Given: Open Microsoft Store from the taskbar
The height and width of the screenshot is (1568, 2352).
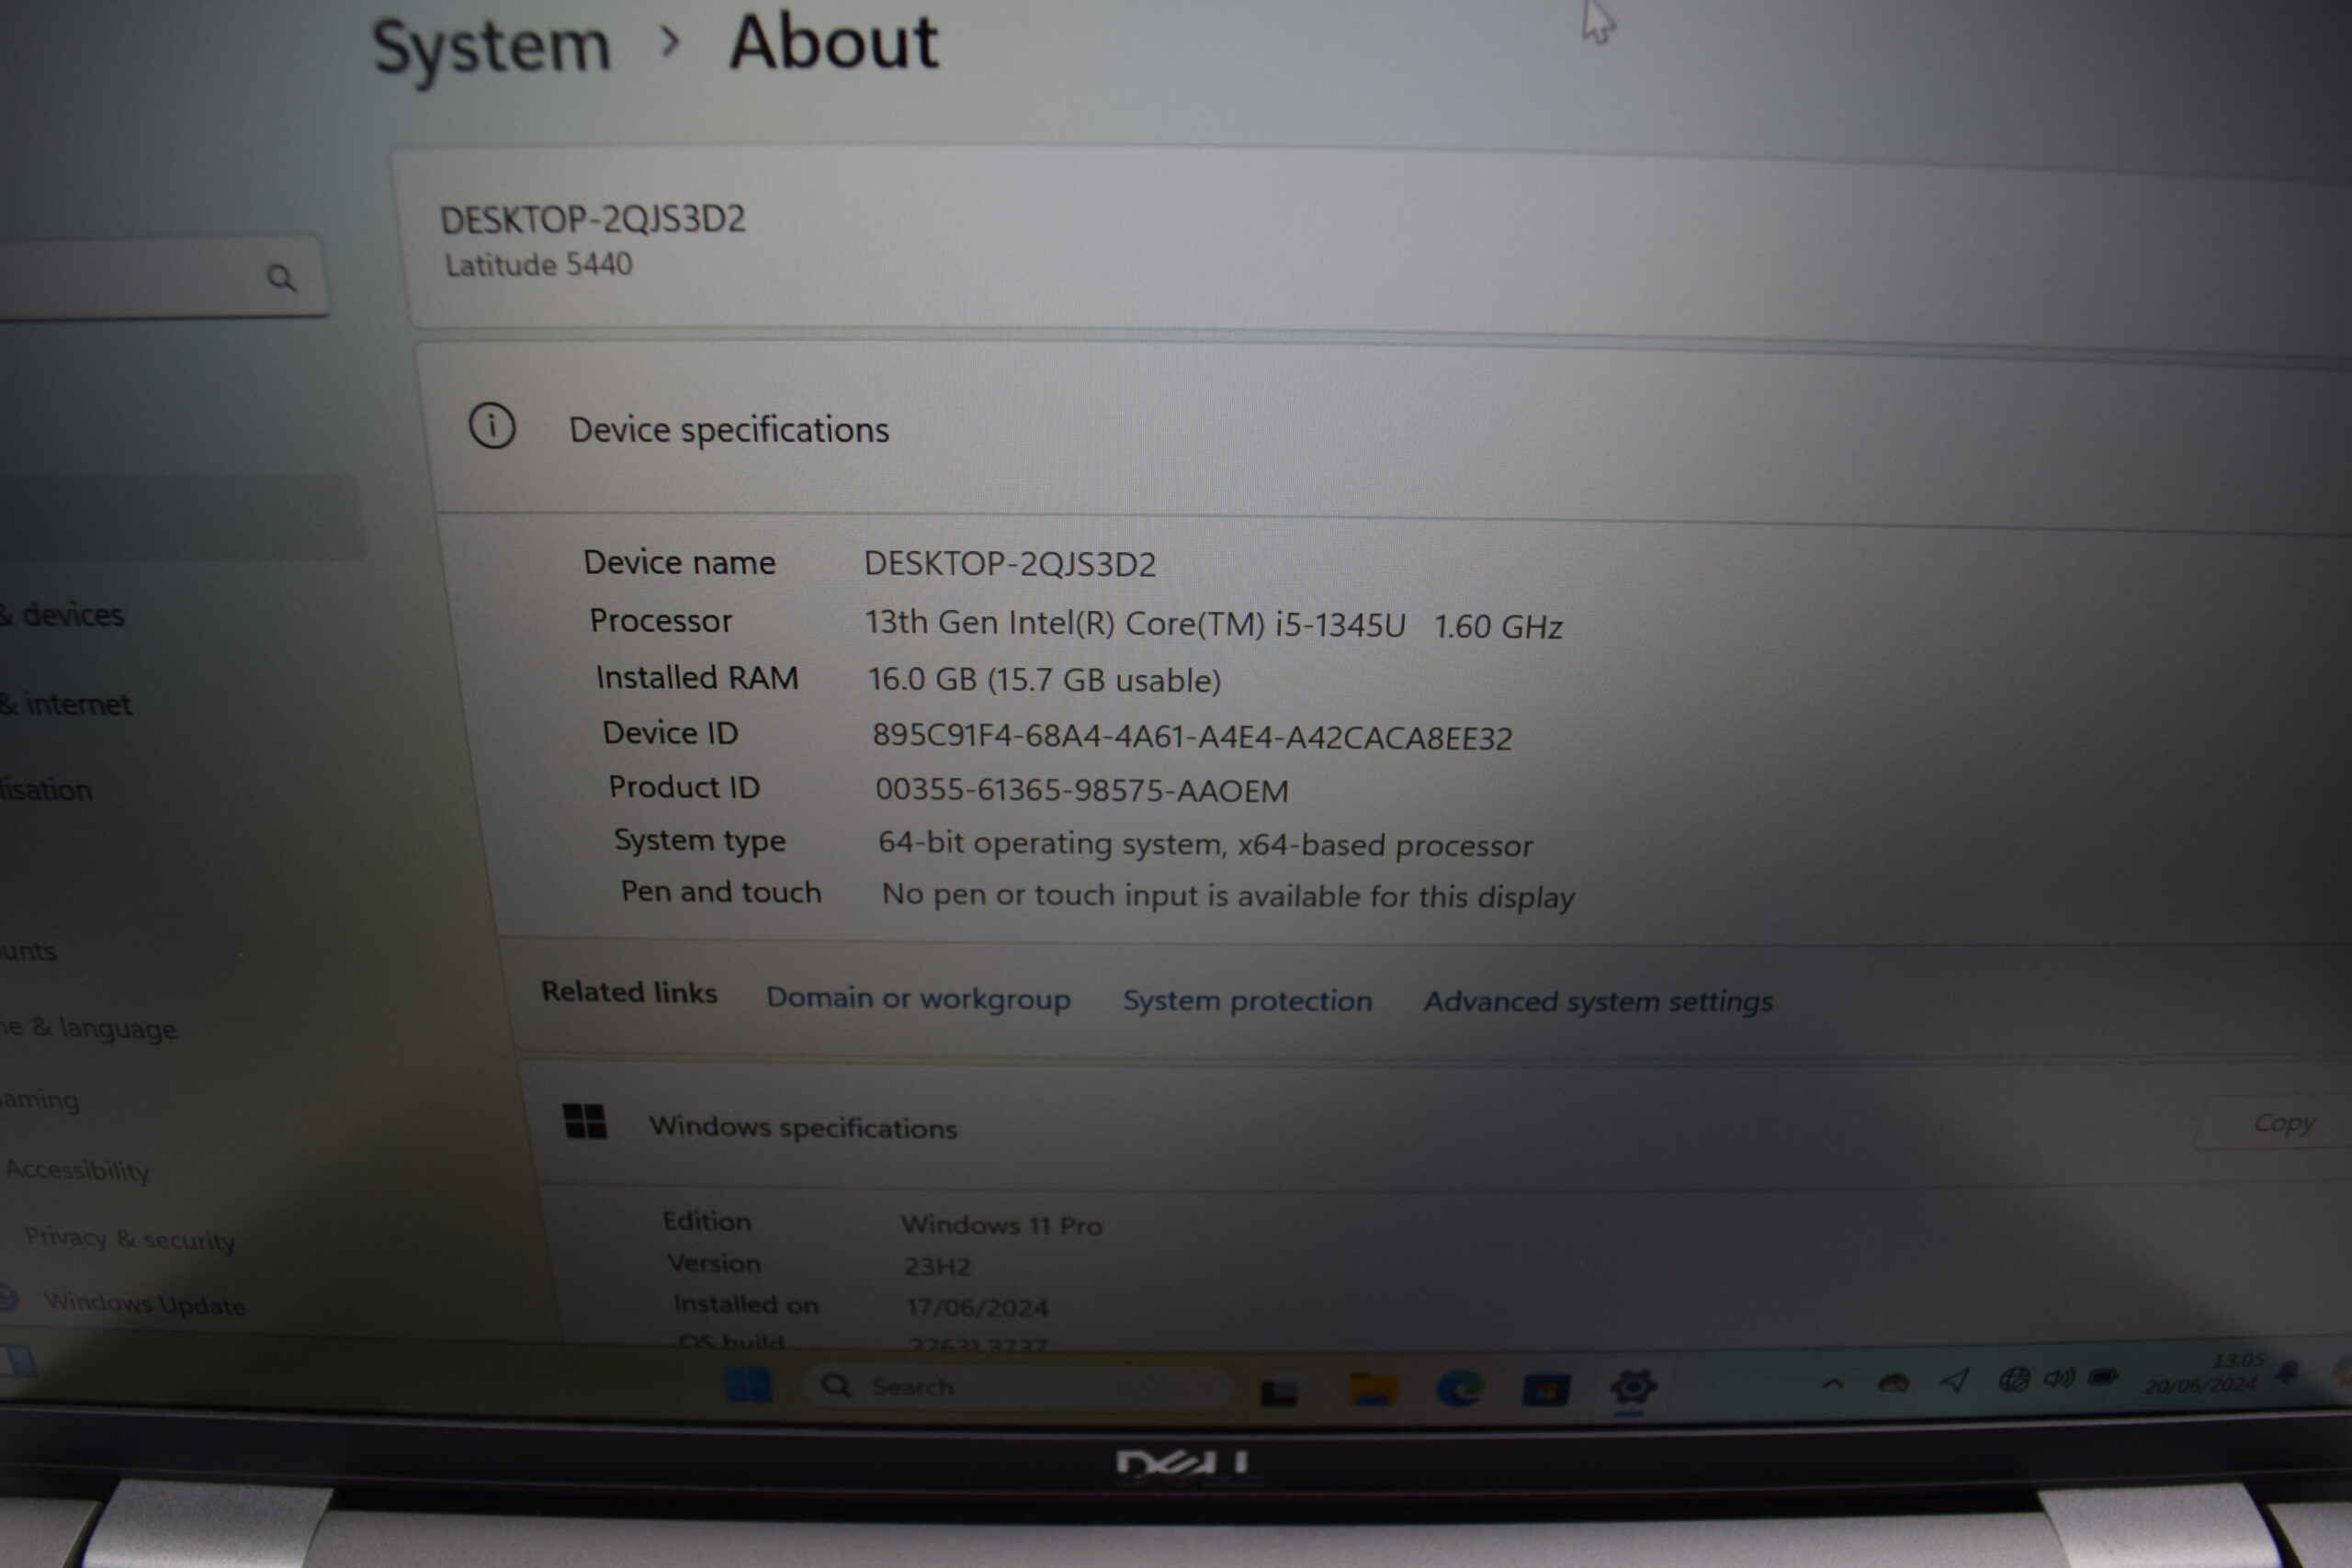Looking at the screenshot, I should click(x=1545, y=1390).
